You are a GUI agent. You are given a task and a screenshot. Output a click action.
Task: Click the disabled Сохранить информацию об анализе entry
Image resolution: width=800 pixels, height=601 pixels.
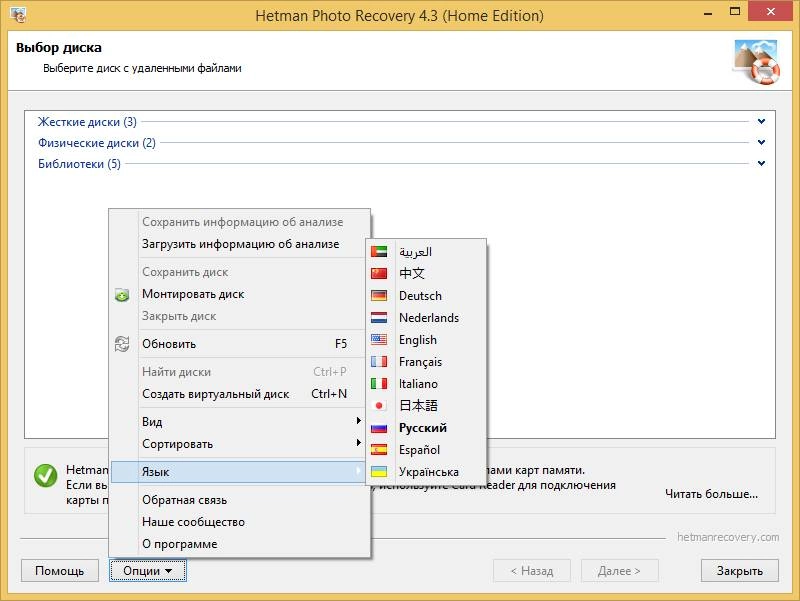coord(239,222)
